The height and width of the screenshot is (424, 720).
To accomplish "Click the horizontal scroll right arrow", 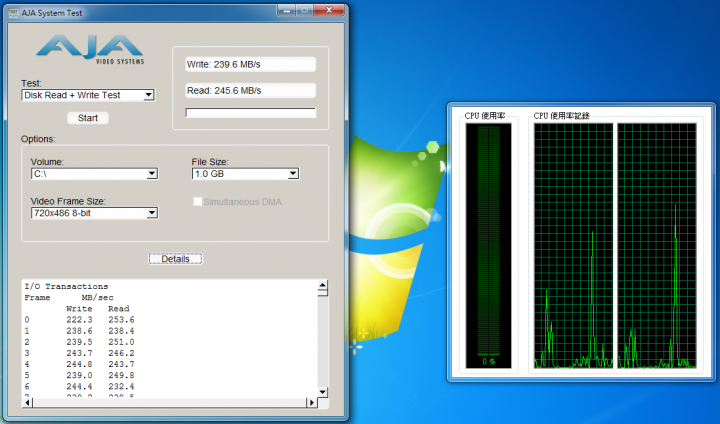I will [x=311, y=403].
